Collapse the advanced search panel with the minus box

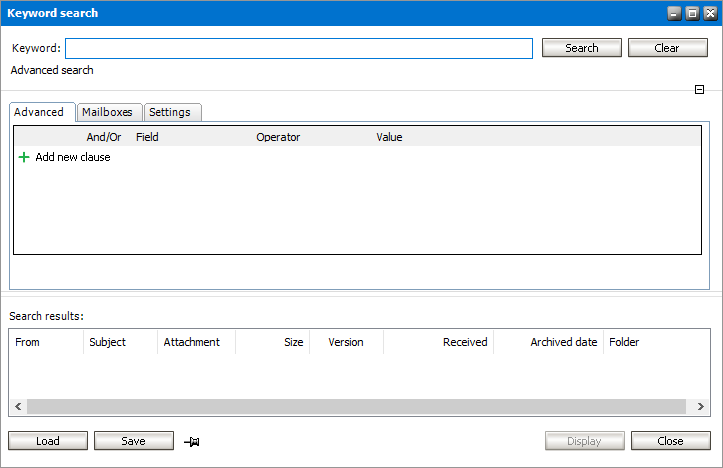[699, 89]
